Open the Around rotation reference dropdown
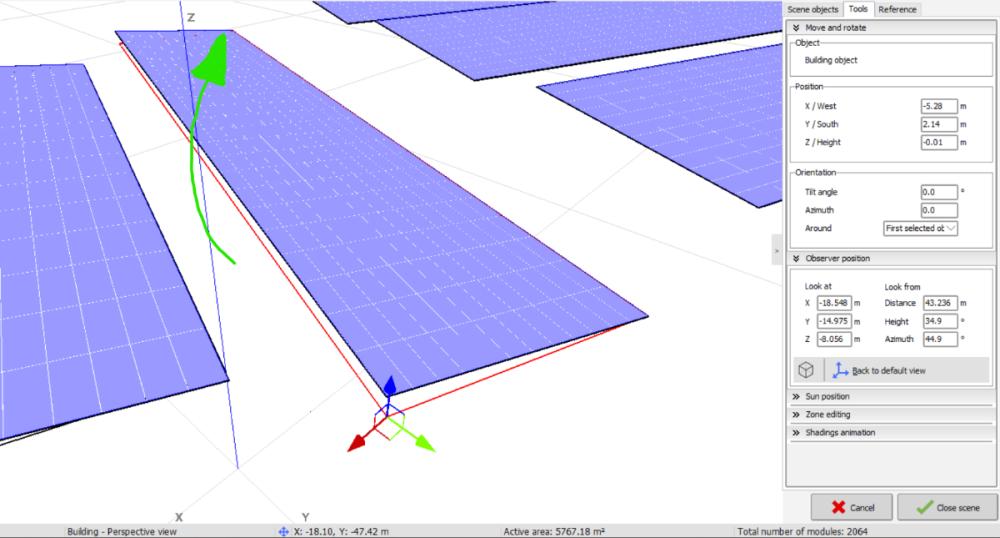The height and width of the screenshot is (538, 1000). click(x=920, y=228)
